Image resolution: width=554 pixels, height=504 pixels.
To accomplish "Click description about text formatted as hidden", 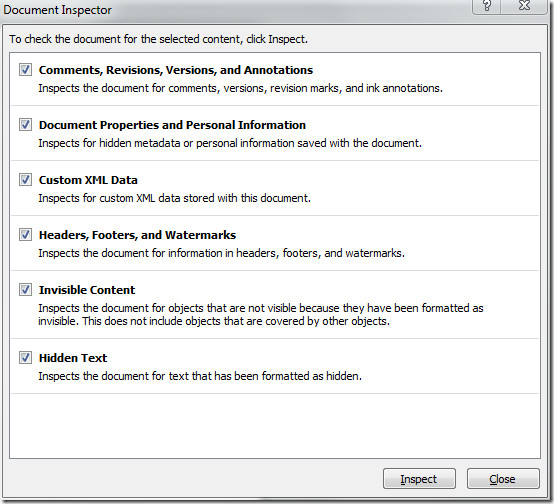I will [200, 376].
